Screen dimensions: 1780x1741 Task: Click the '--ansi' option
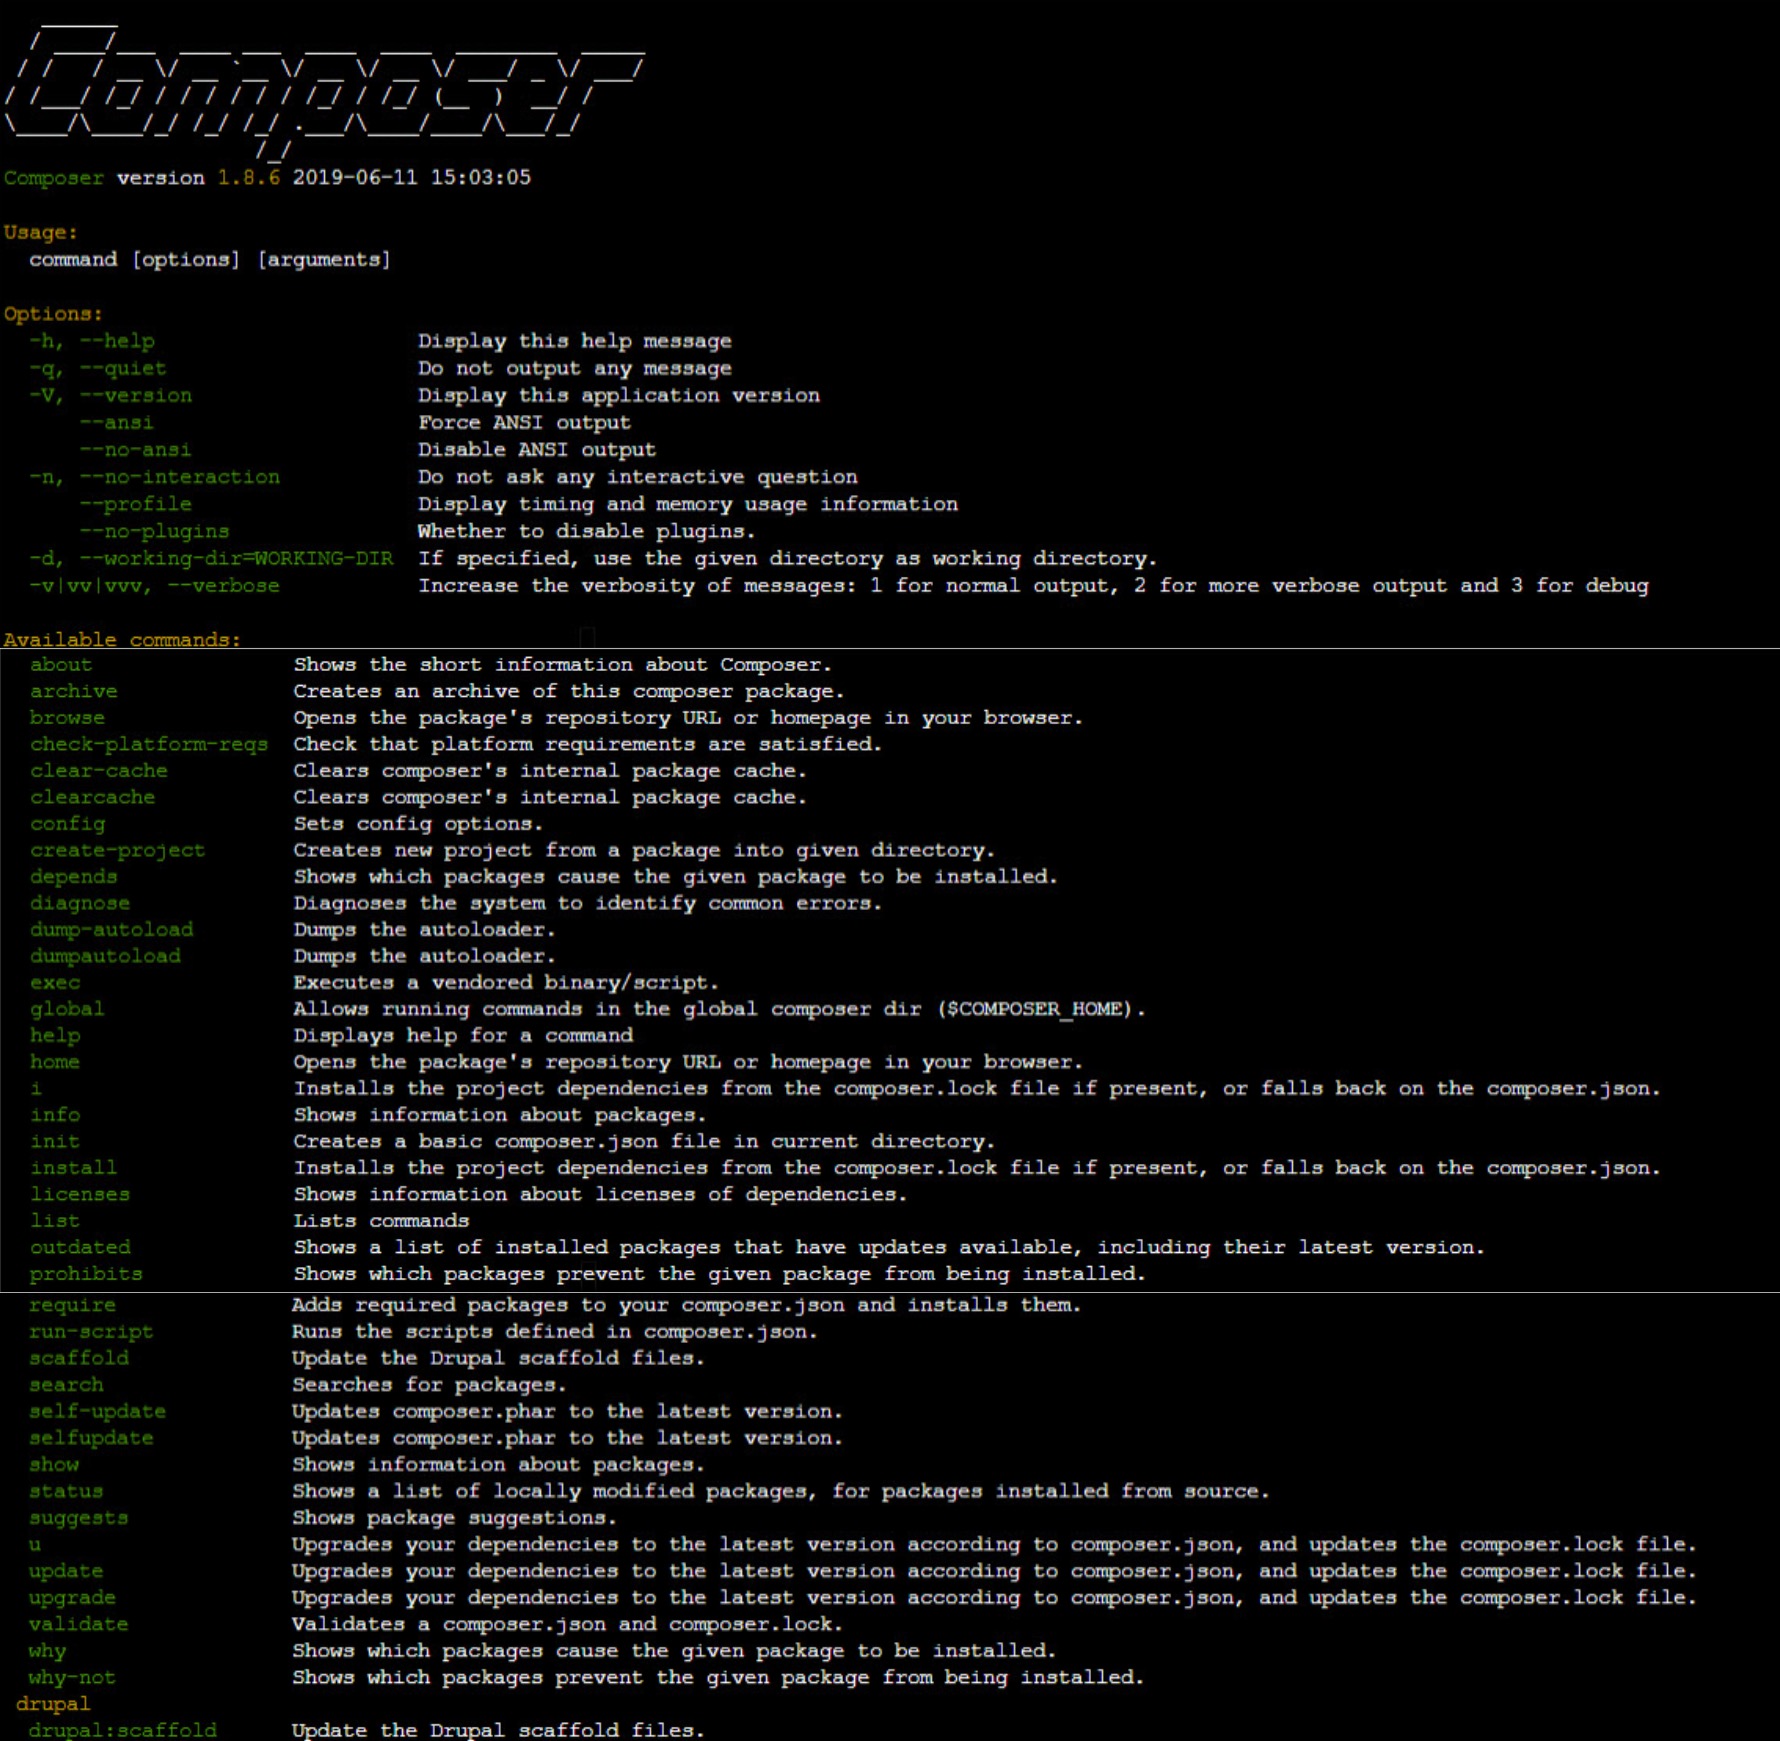(x=117, y=422)
